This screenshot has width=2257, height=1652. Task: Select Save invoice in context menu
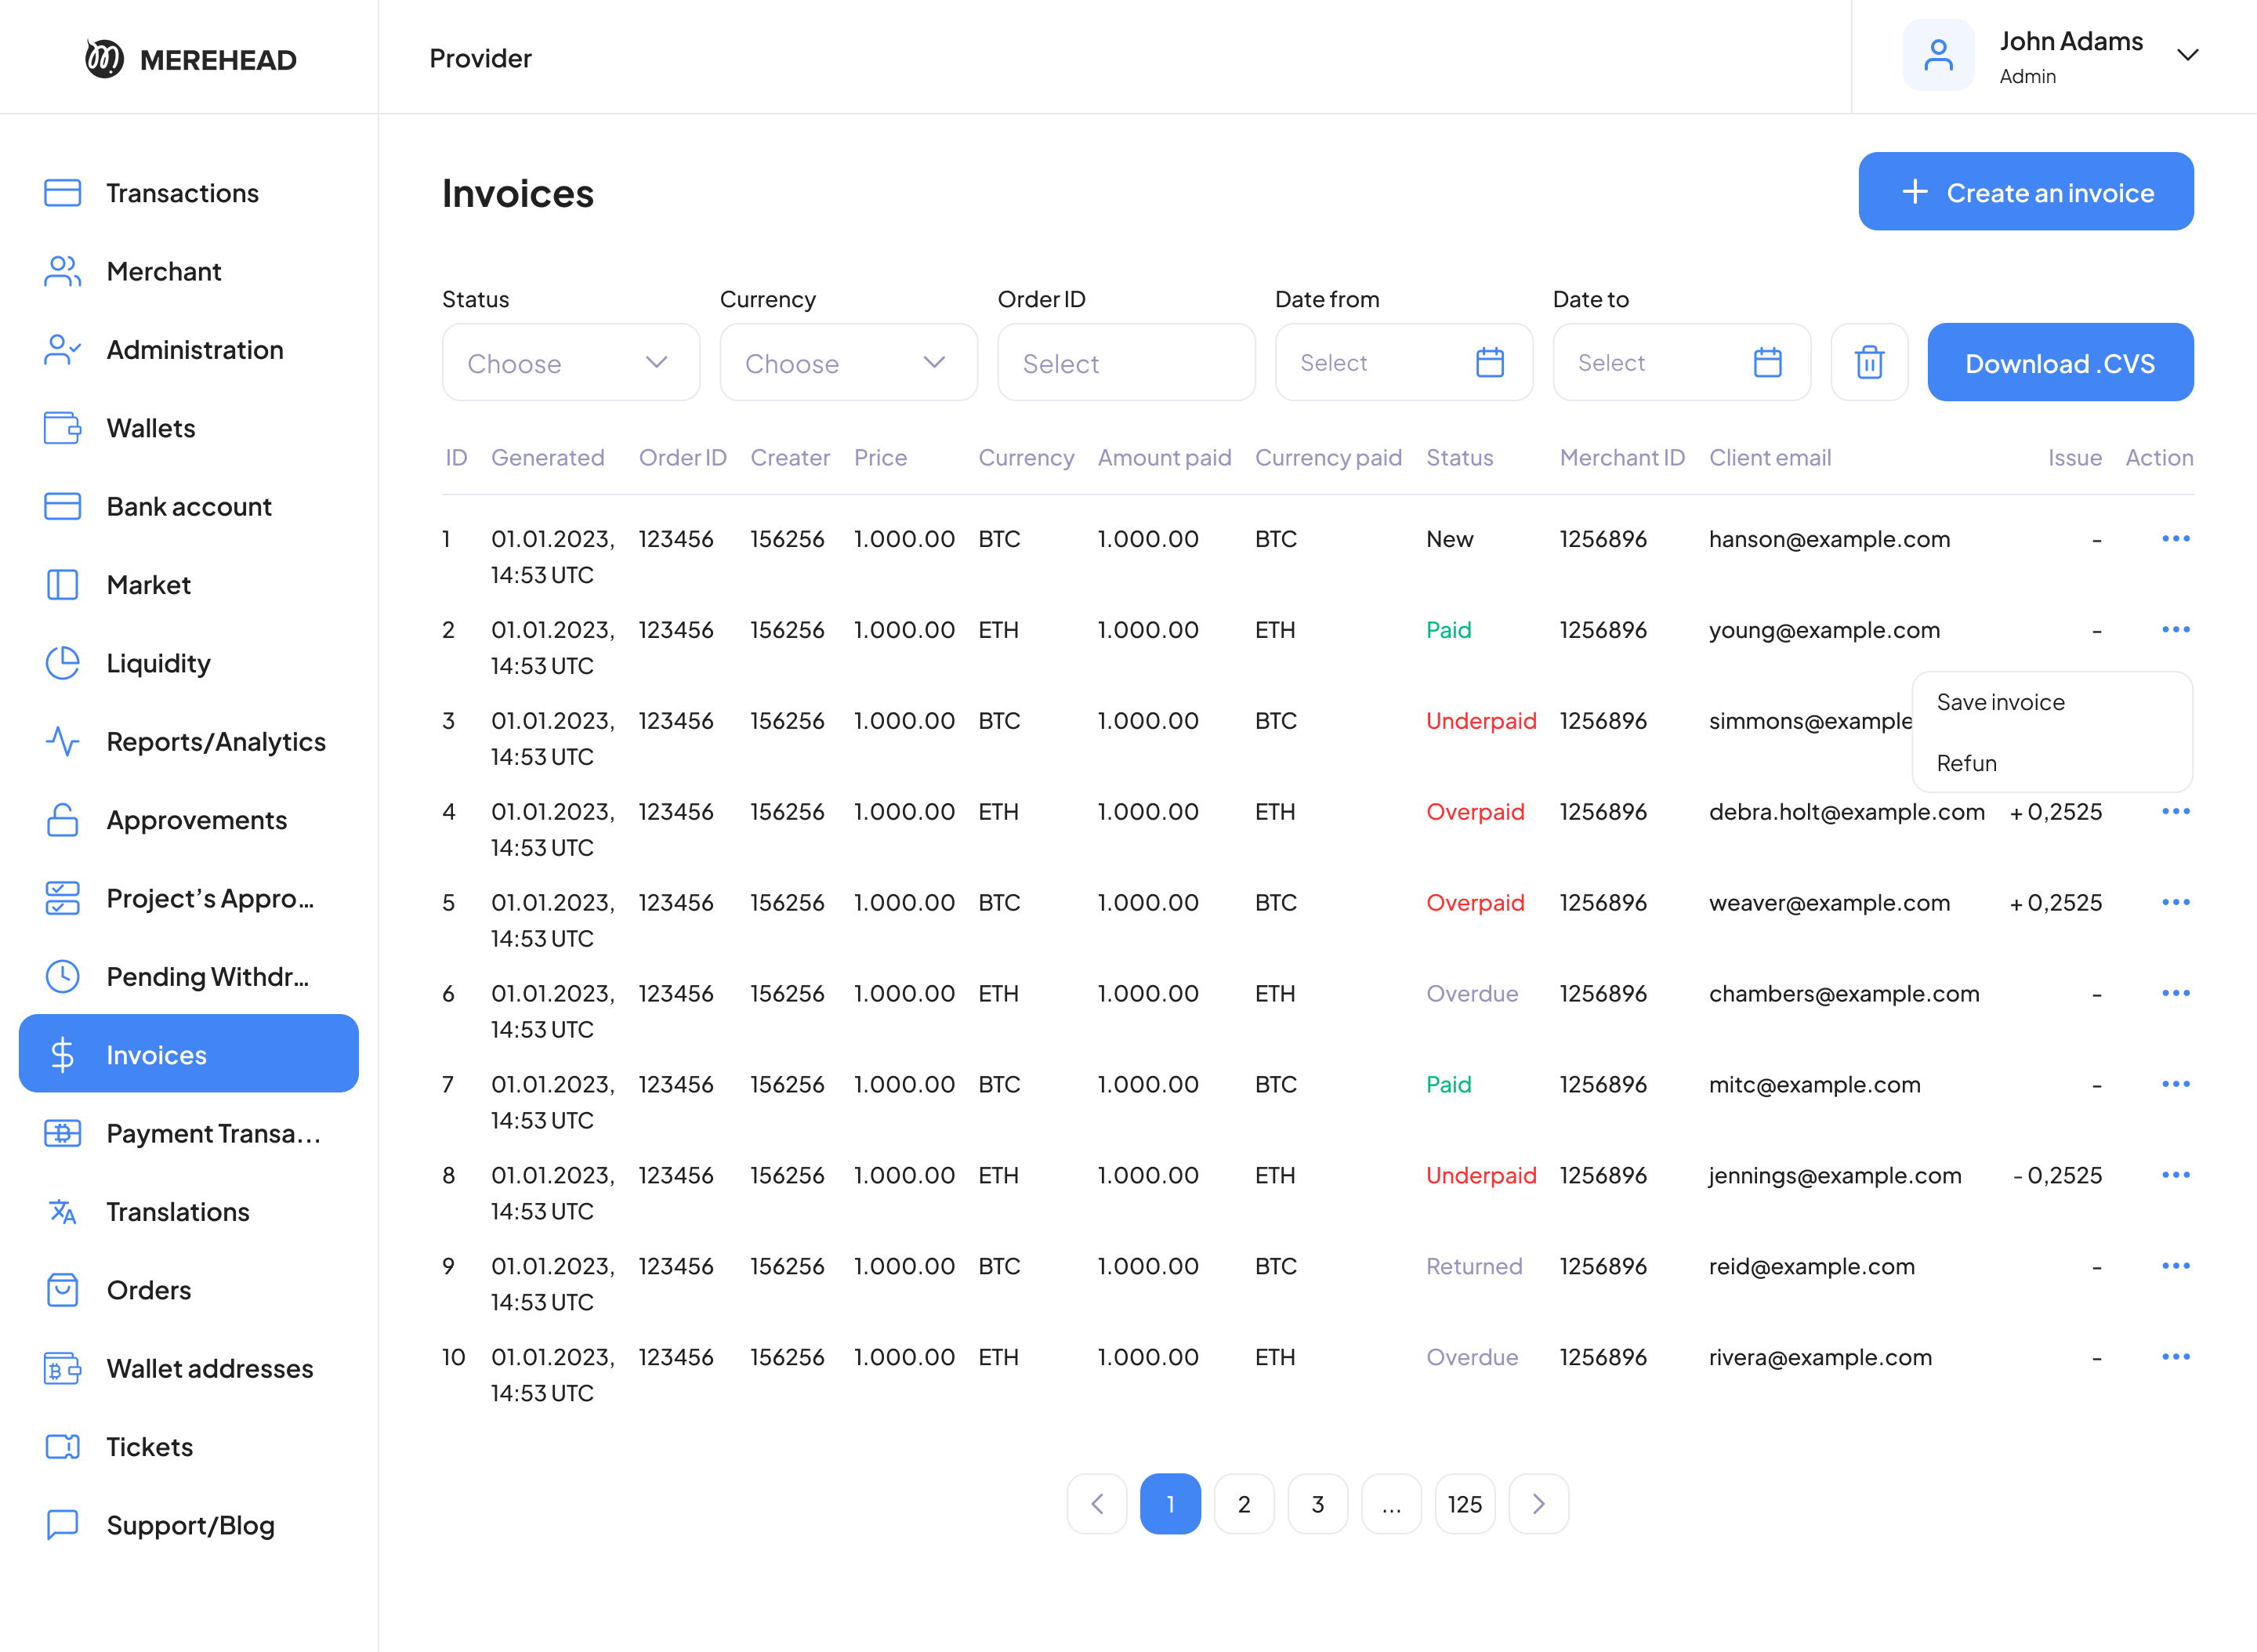tap(2000, 702)
